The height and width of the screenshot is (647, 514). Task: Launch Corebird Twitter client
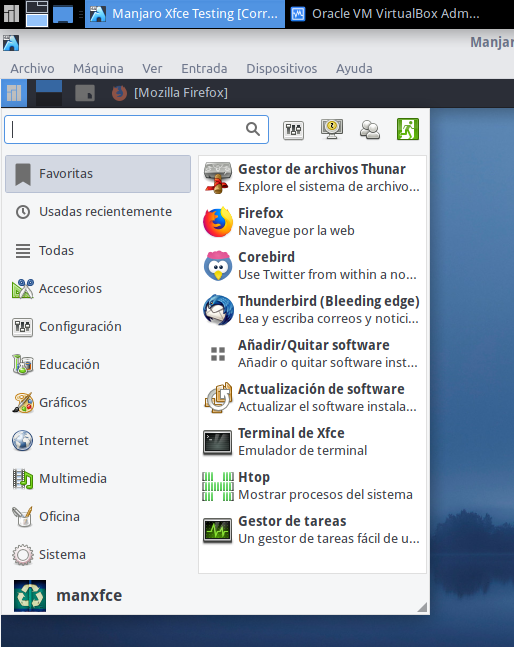tap(312, 266)
